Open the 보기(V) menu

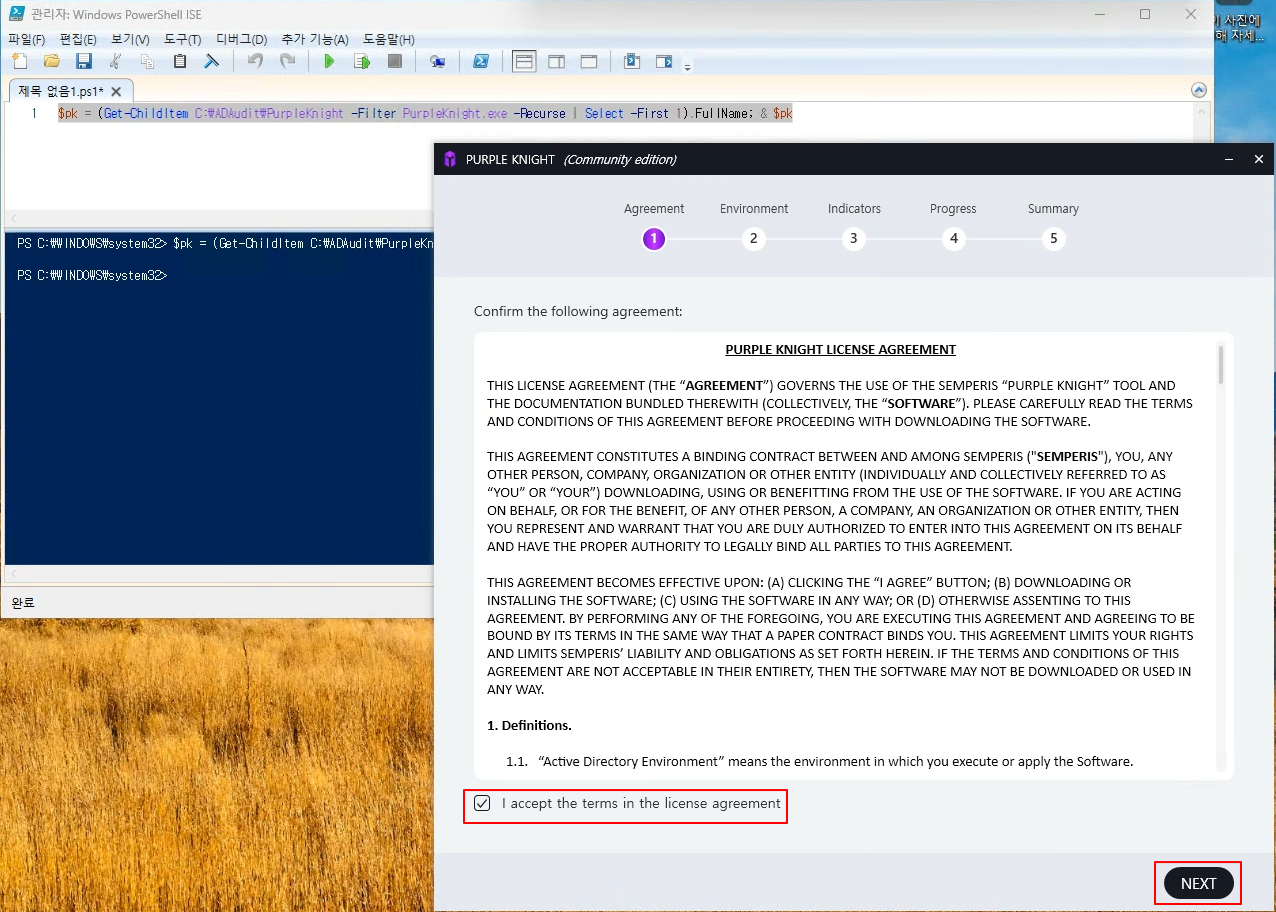click(130, 39)
